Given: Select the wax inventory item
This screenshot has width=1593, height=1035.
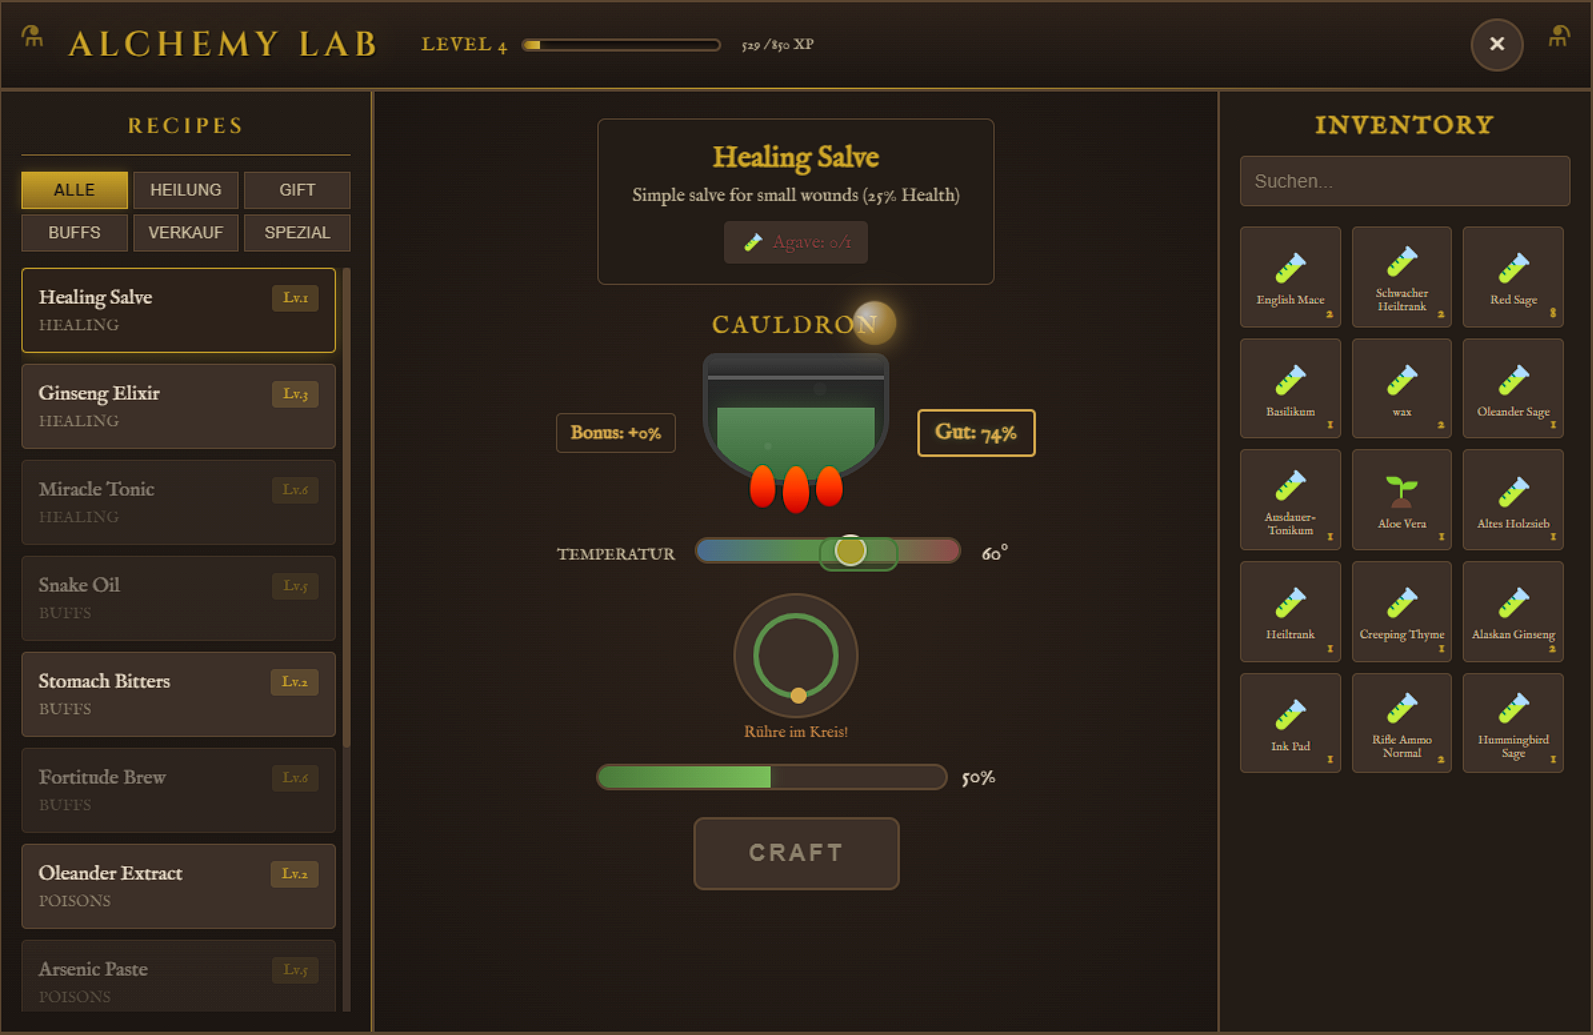Looking at the screenshot, I should click(x=1401, y=388).
